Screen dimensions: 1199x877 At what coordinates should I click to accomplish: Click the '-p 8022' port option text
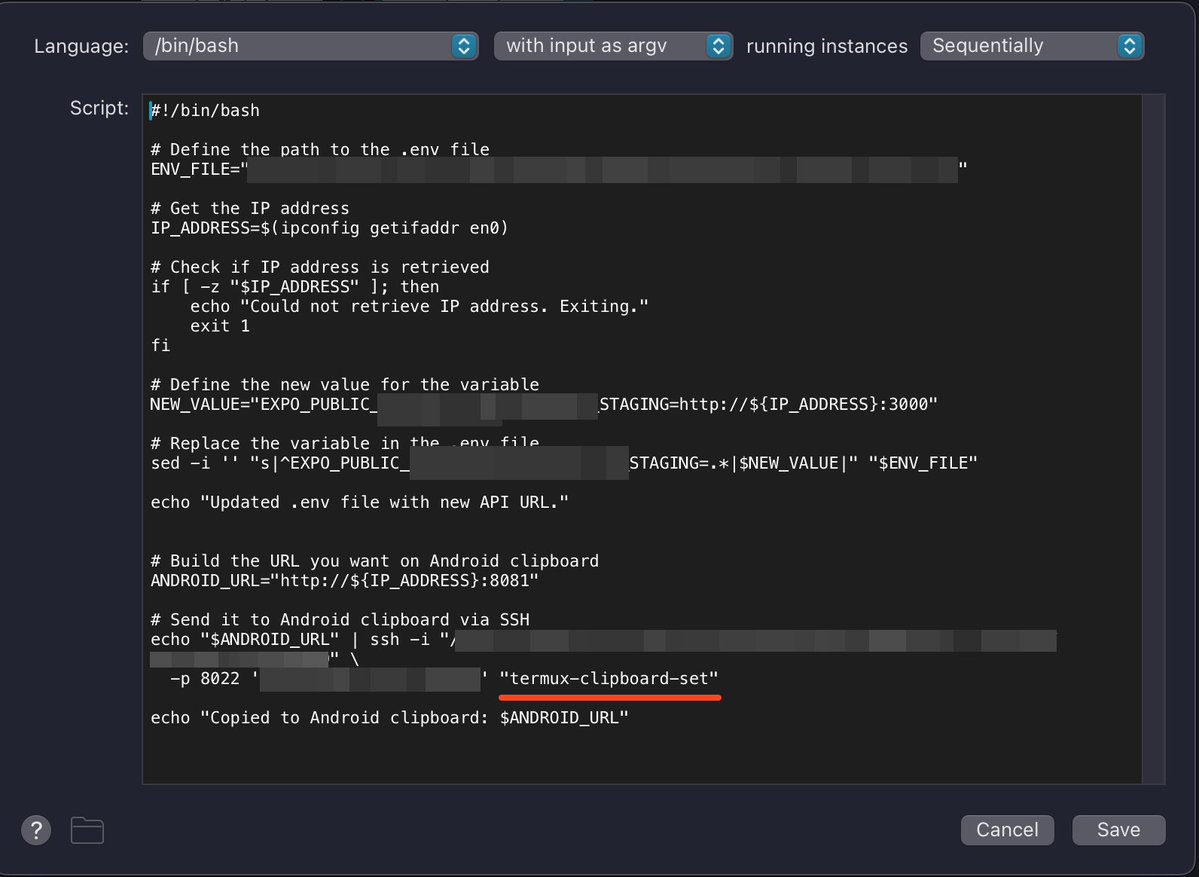pos(205,679)
